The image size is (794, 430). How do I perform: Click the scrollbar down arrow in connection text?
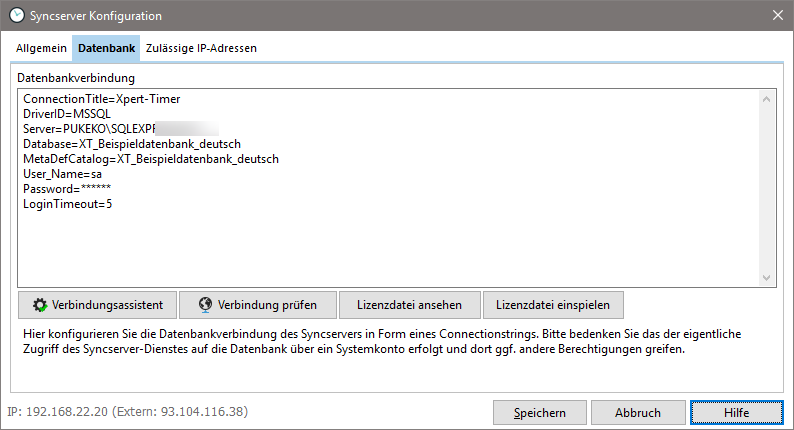[767, 277]
